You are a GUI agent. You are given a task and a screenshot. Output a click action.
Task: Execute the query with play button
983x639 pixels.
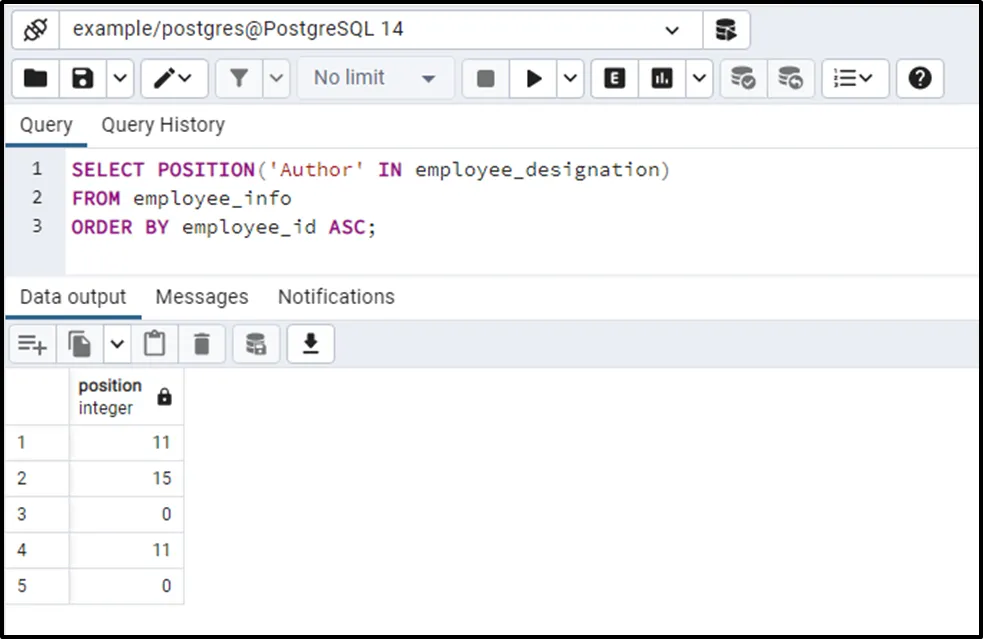pos(534,78)
